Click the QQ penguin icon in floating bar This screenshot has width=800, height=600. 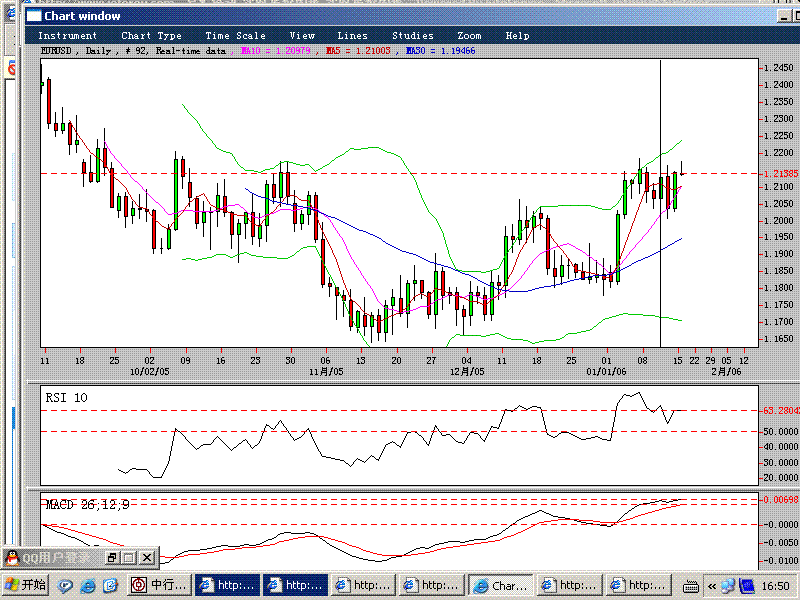point(12,558)
